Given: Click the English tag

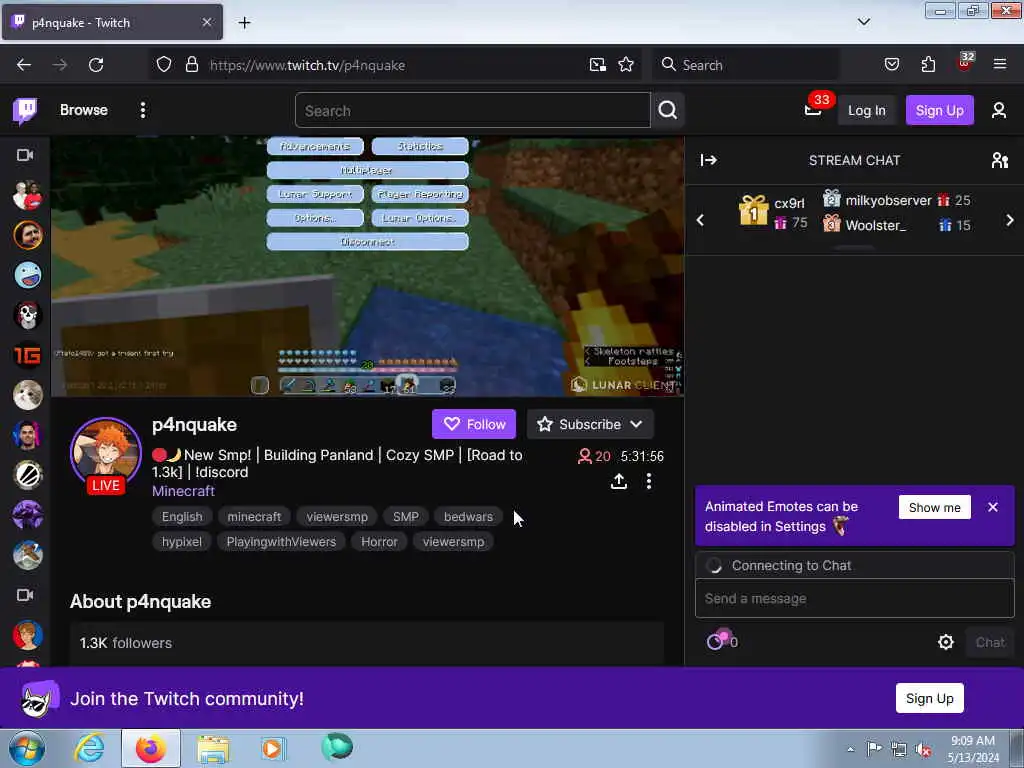Looking at the screenshot, I should click(x=182, y=517).
